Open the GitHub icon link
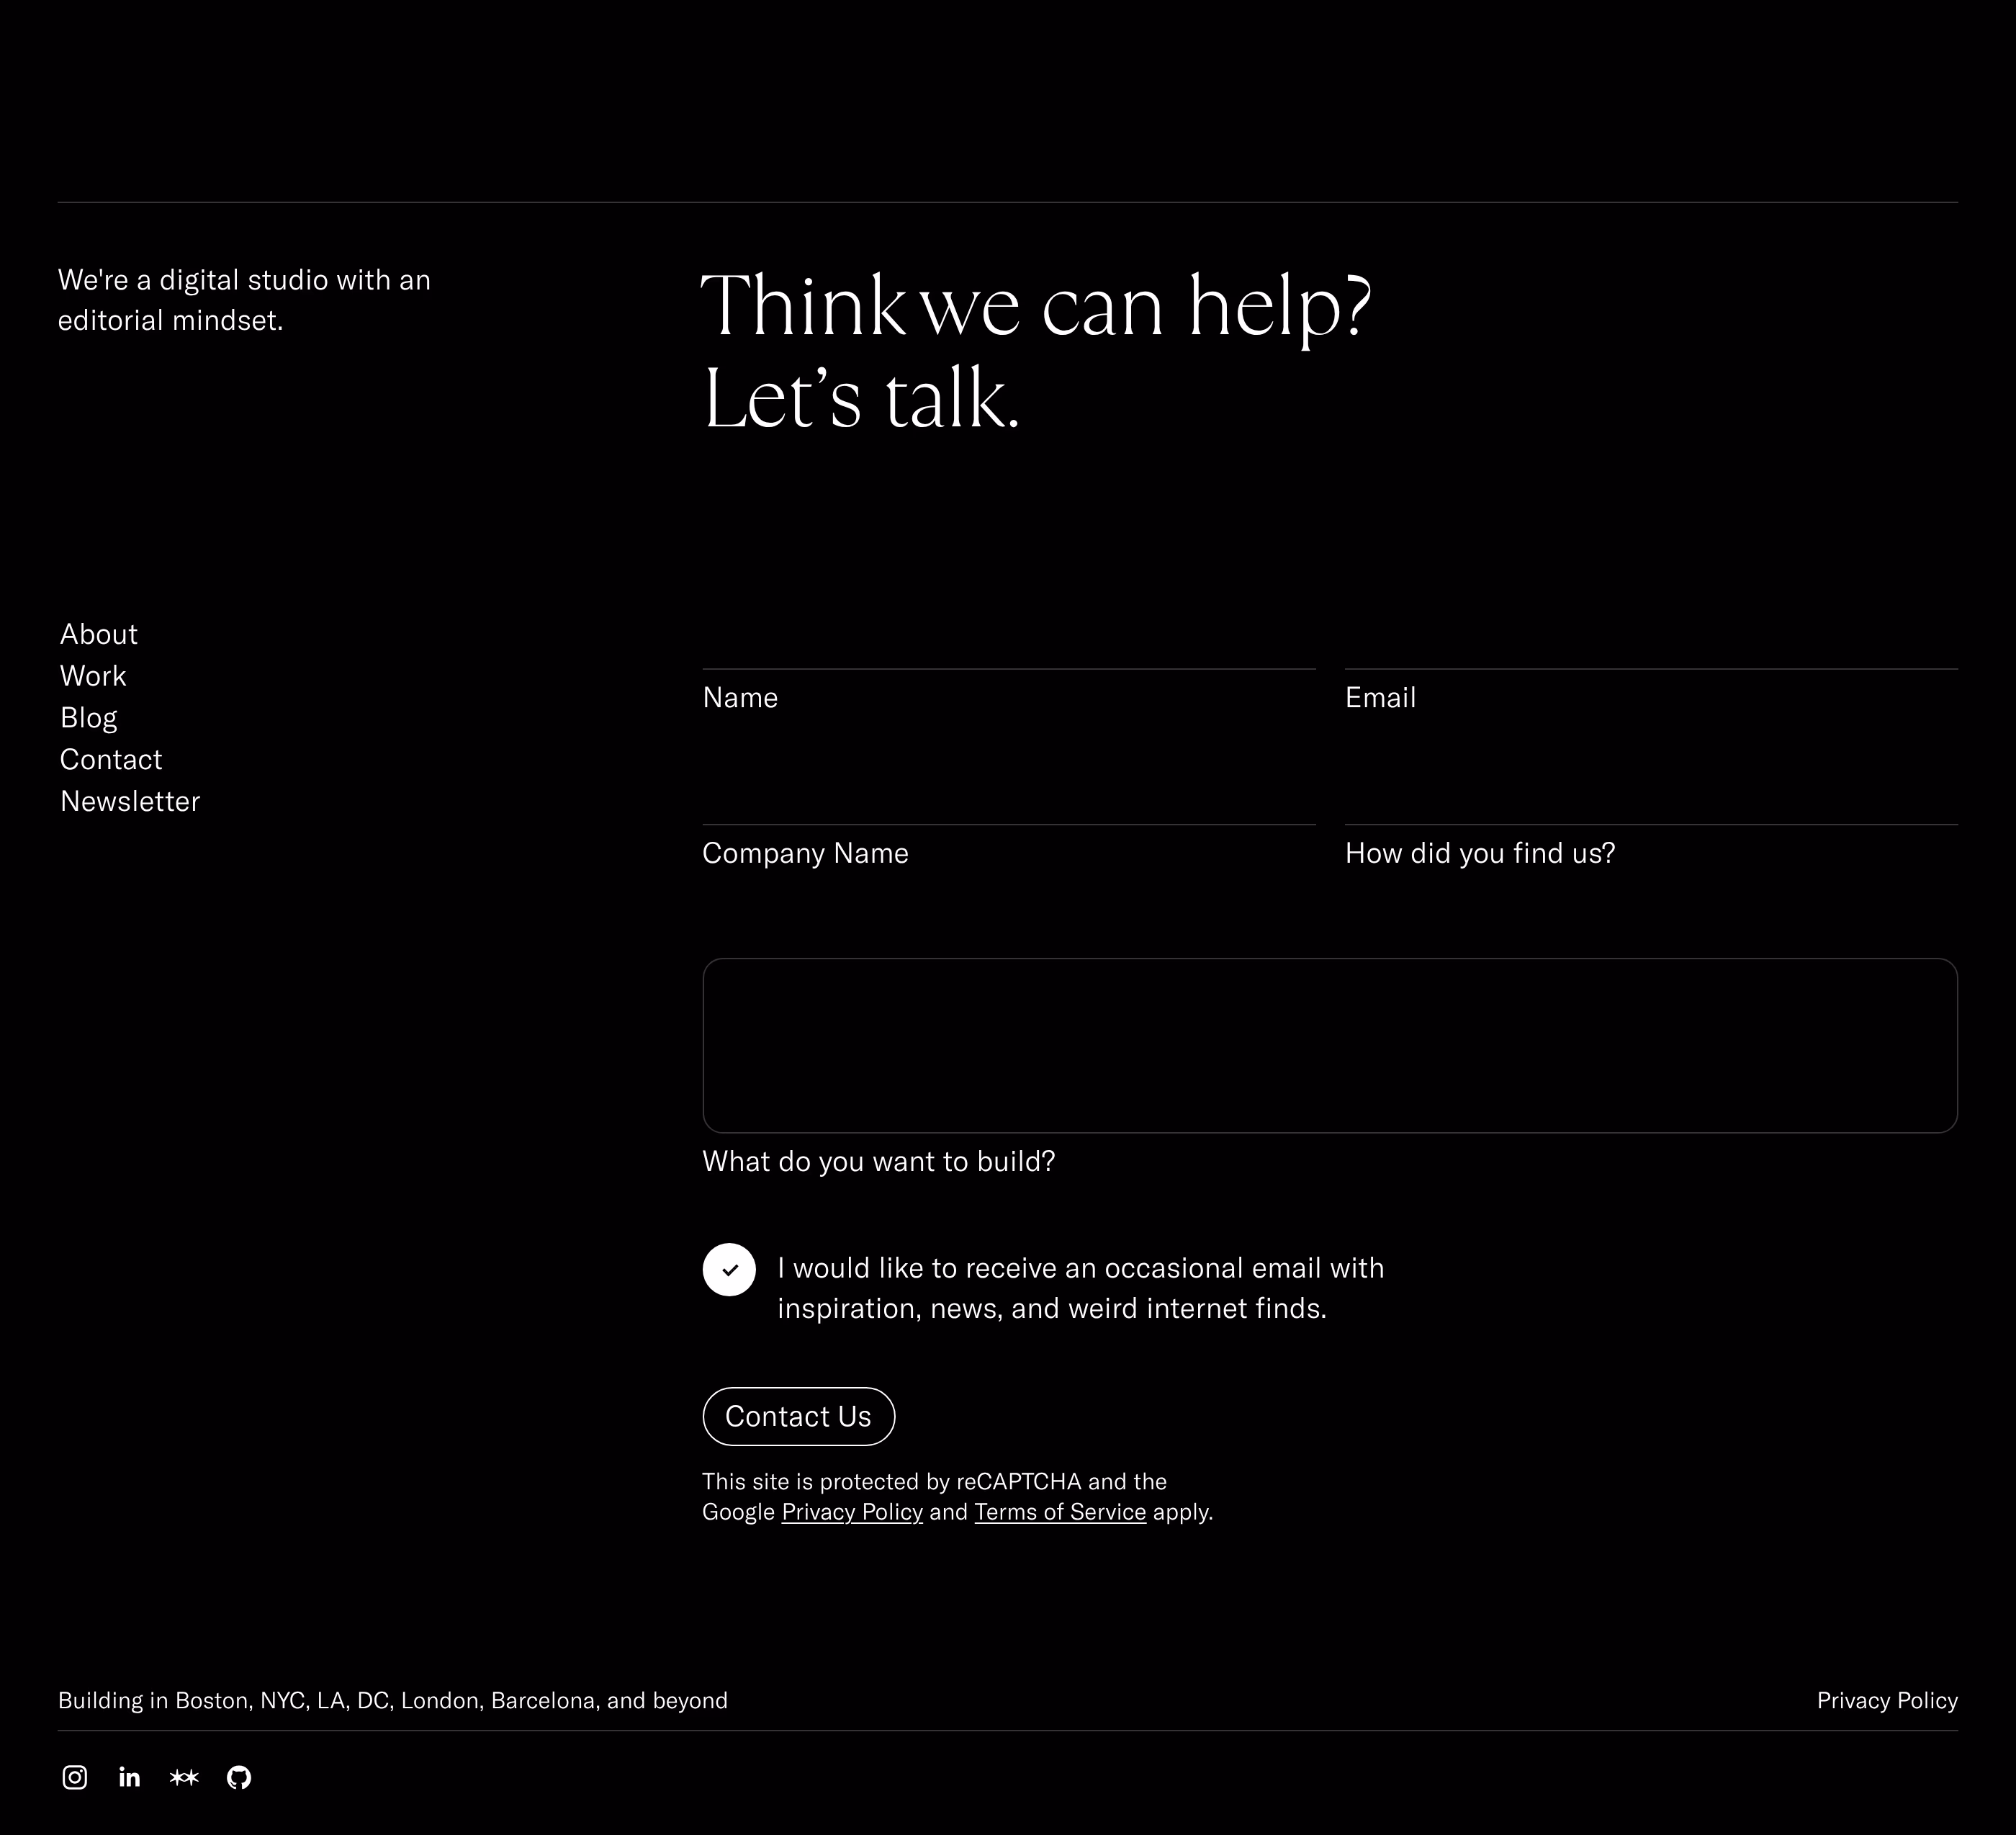The image size is (2016, 1835). pos(239,1777)
